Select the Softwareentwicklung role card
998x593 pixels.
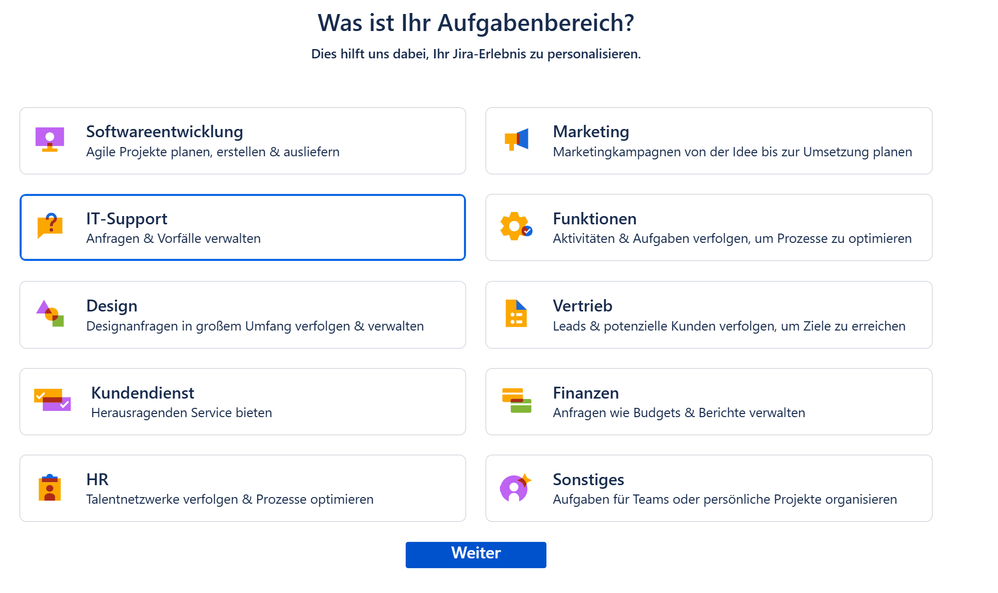tap(242, 140)
